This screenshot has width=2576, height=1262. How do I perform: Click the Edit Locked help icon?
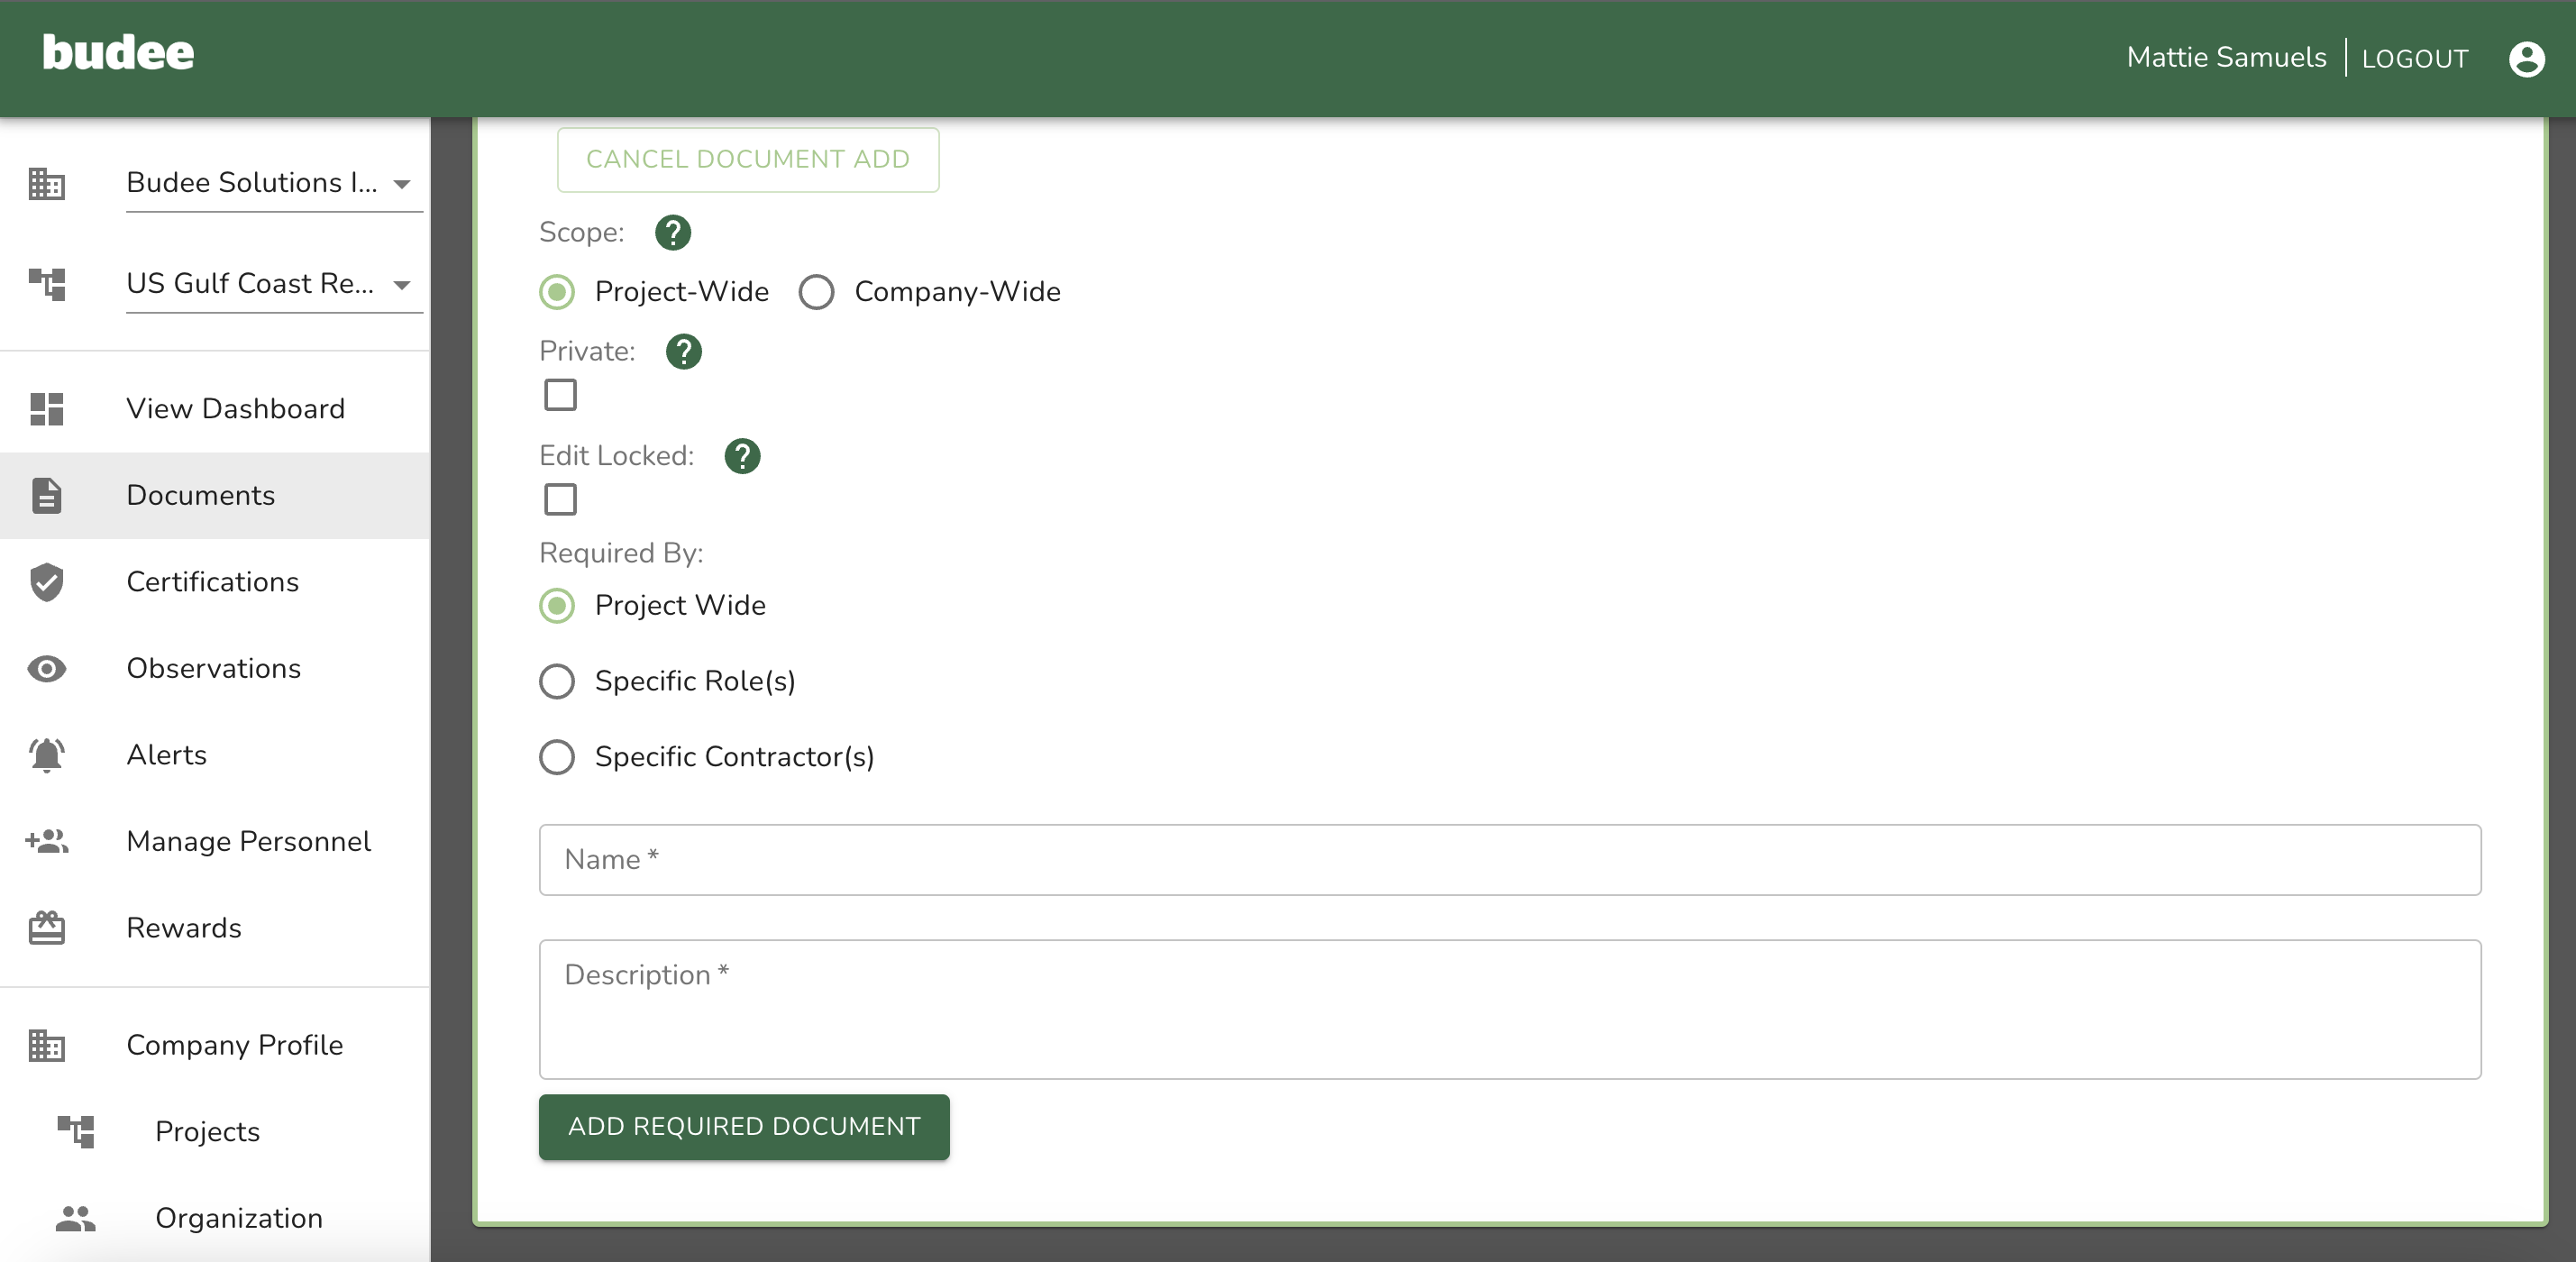point(742,456)
